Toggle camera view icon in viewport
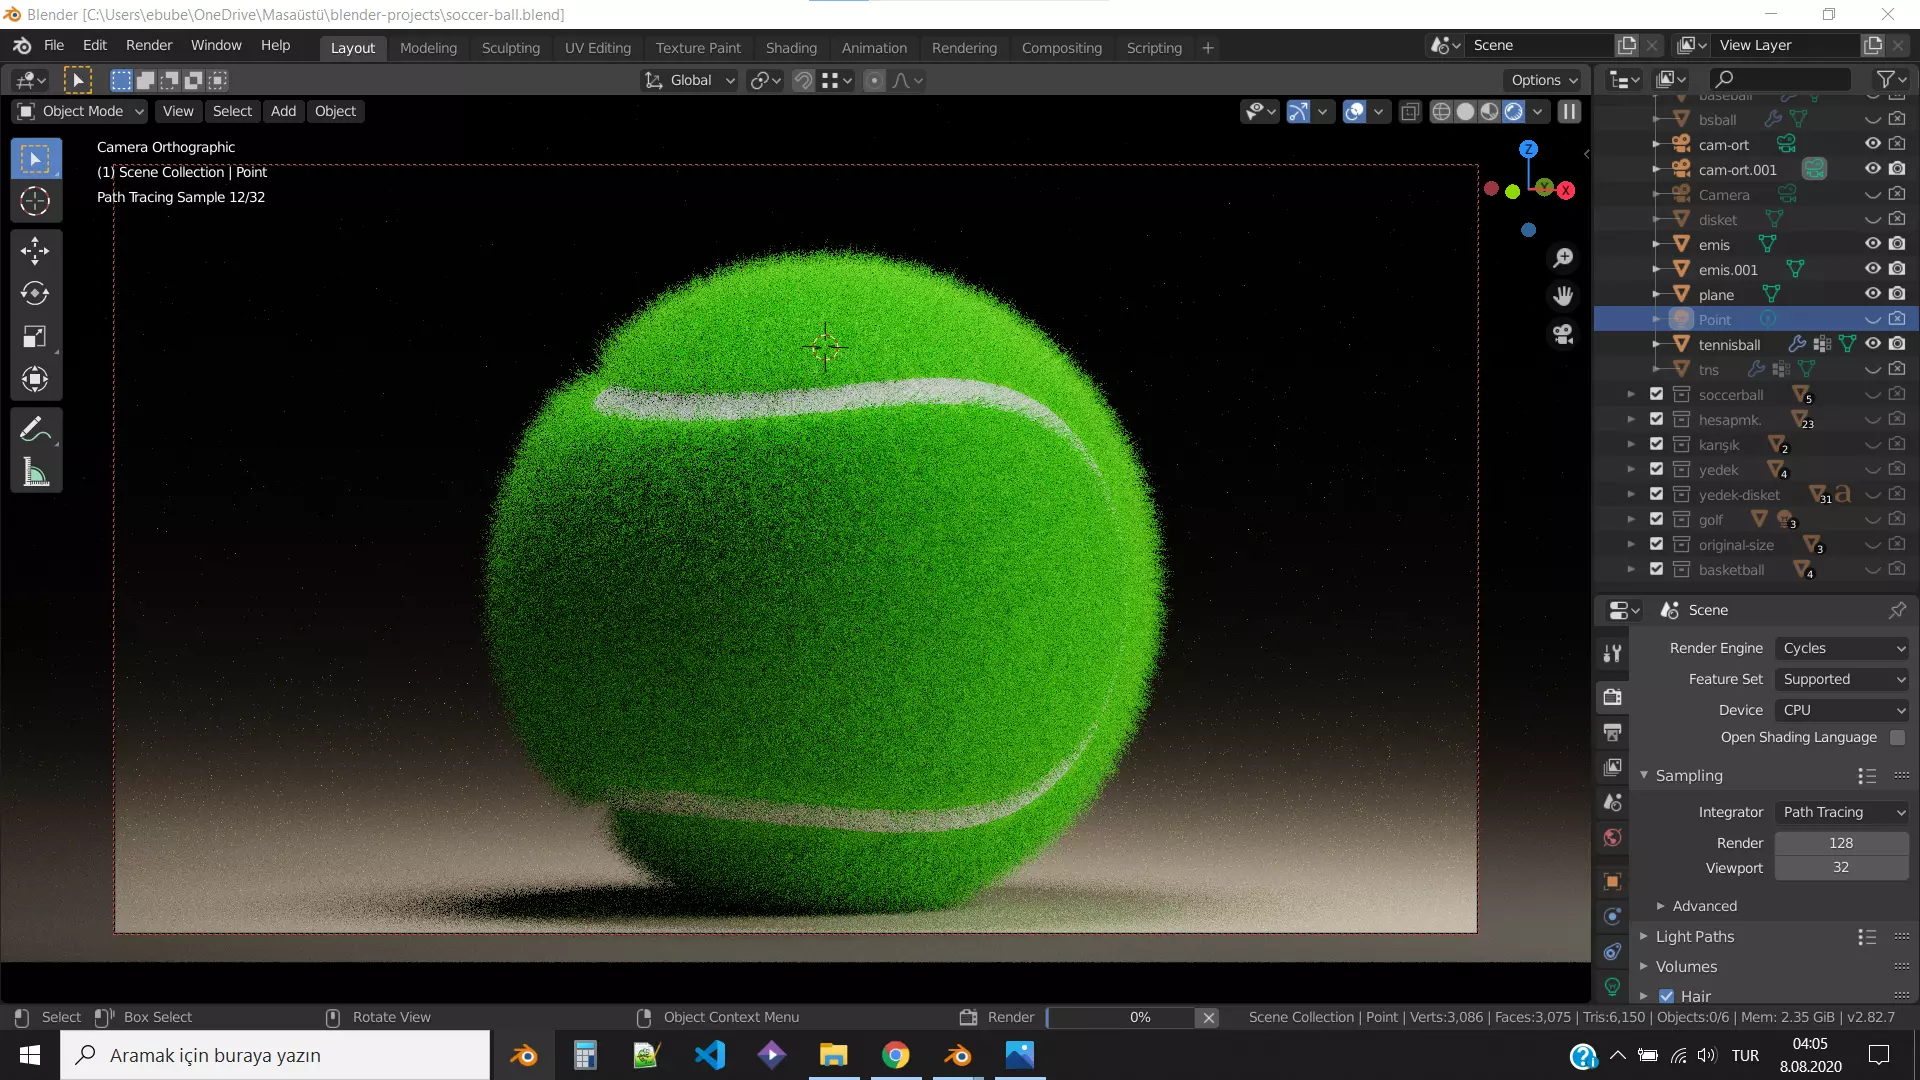The height and width of the screenshot is (1080, 1920). [1563, 335]
